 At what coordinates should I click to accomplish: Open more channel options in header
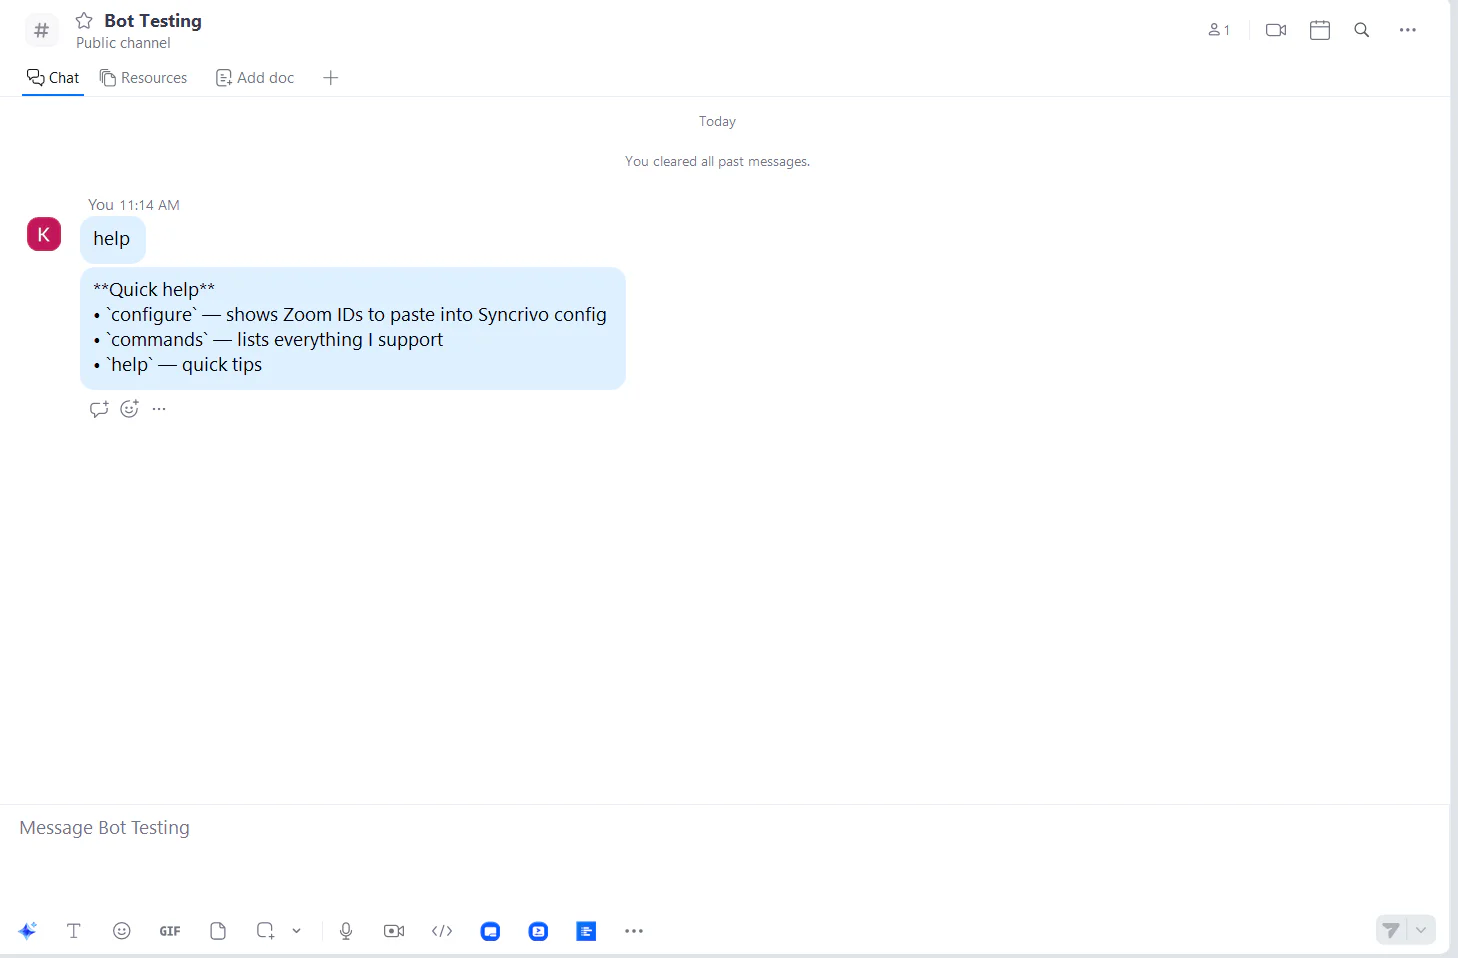(x=1408, y=30)
